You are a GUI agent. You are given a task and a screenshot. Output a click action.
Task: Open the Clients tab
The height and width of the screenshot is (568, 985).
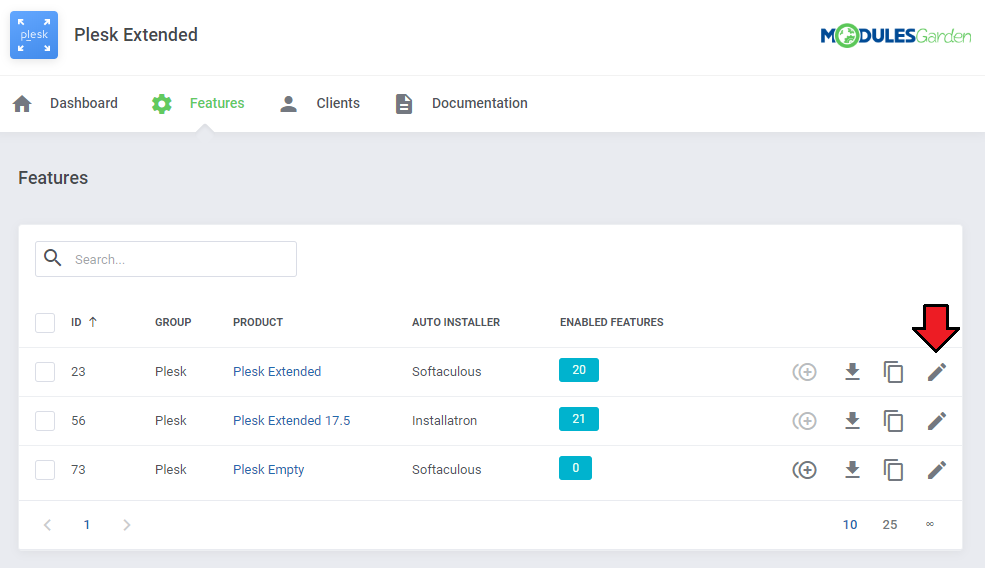tap(338, 103)
